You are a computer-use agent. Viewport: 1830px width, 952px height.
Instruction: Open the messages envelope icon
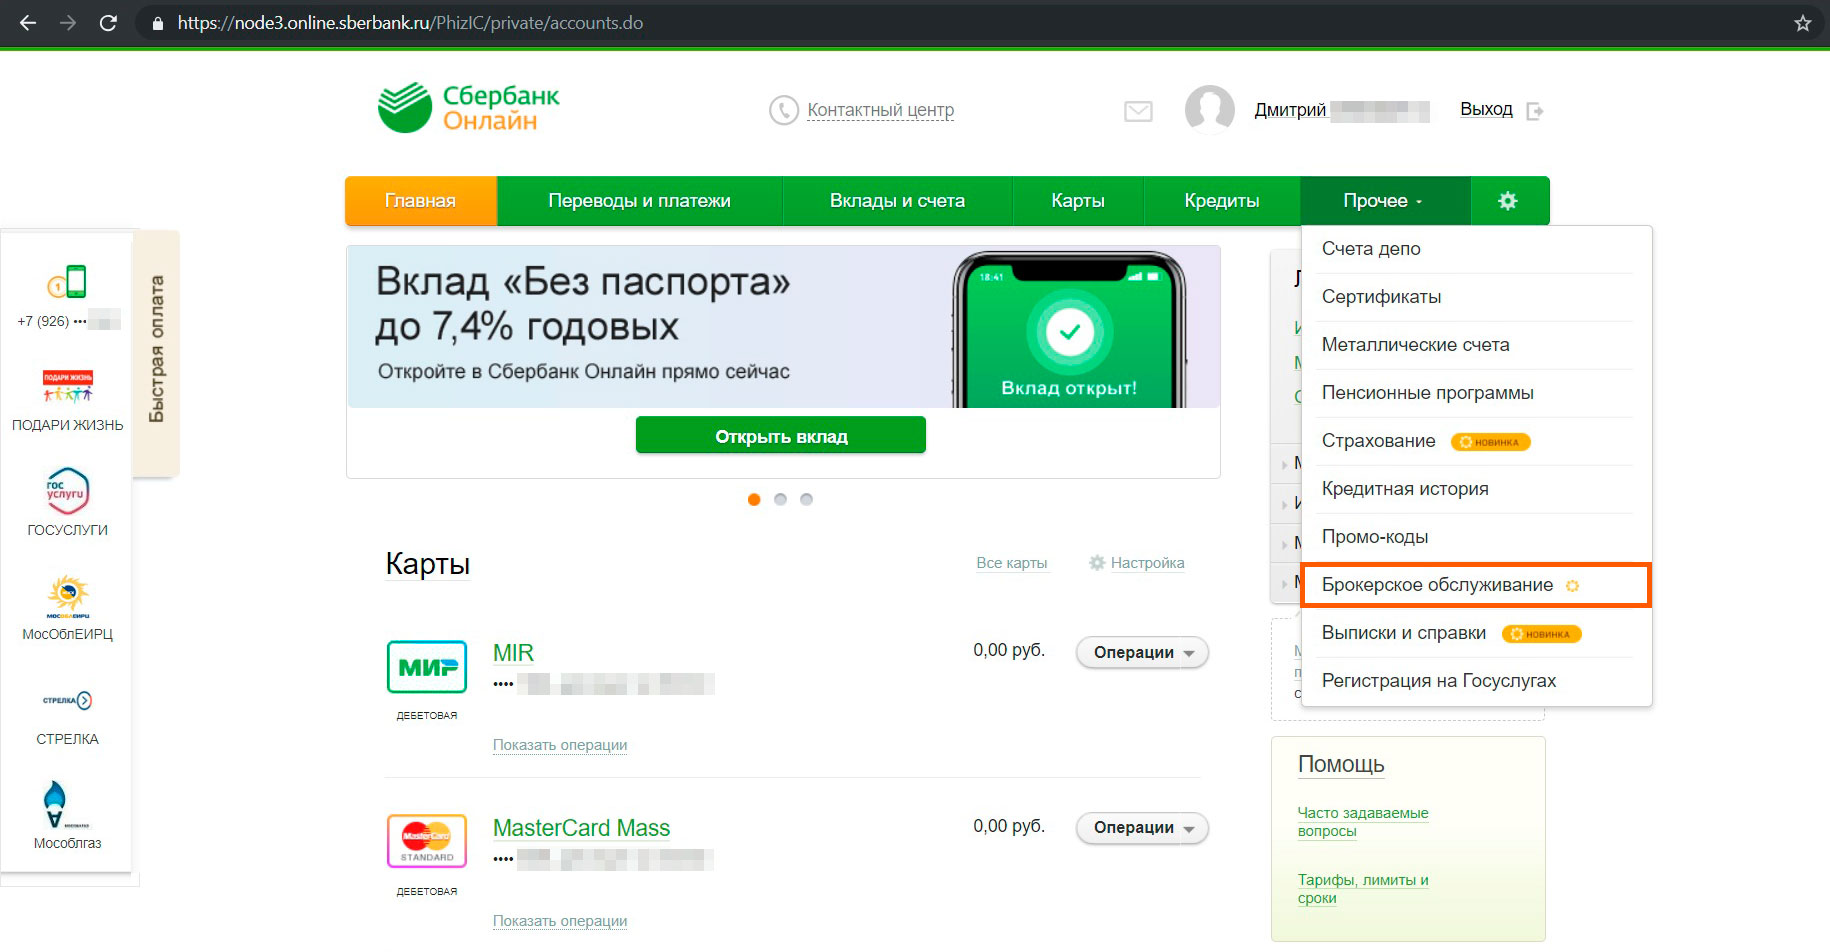(x=1138, y=111)
